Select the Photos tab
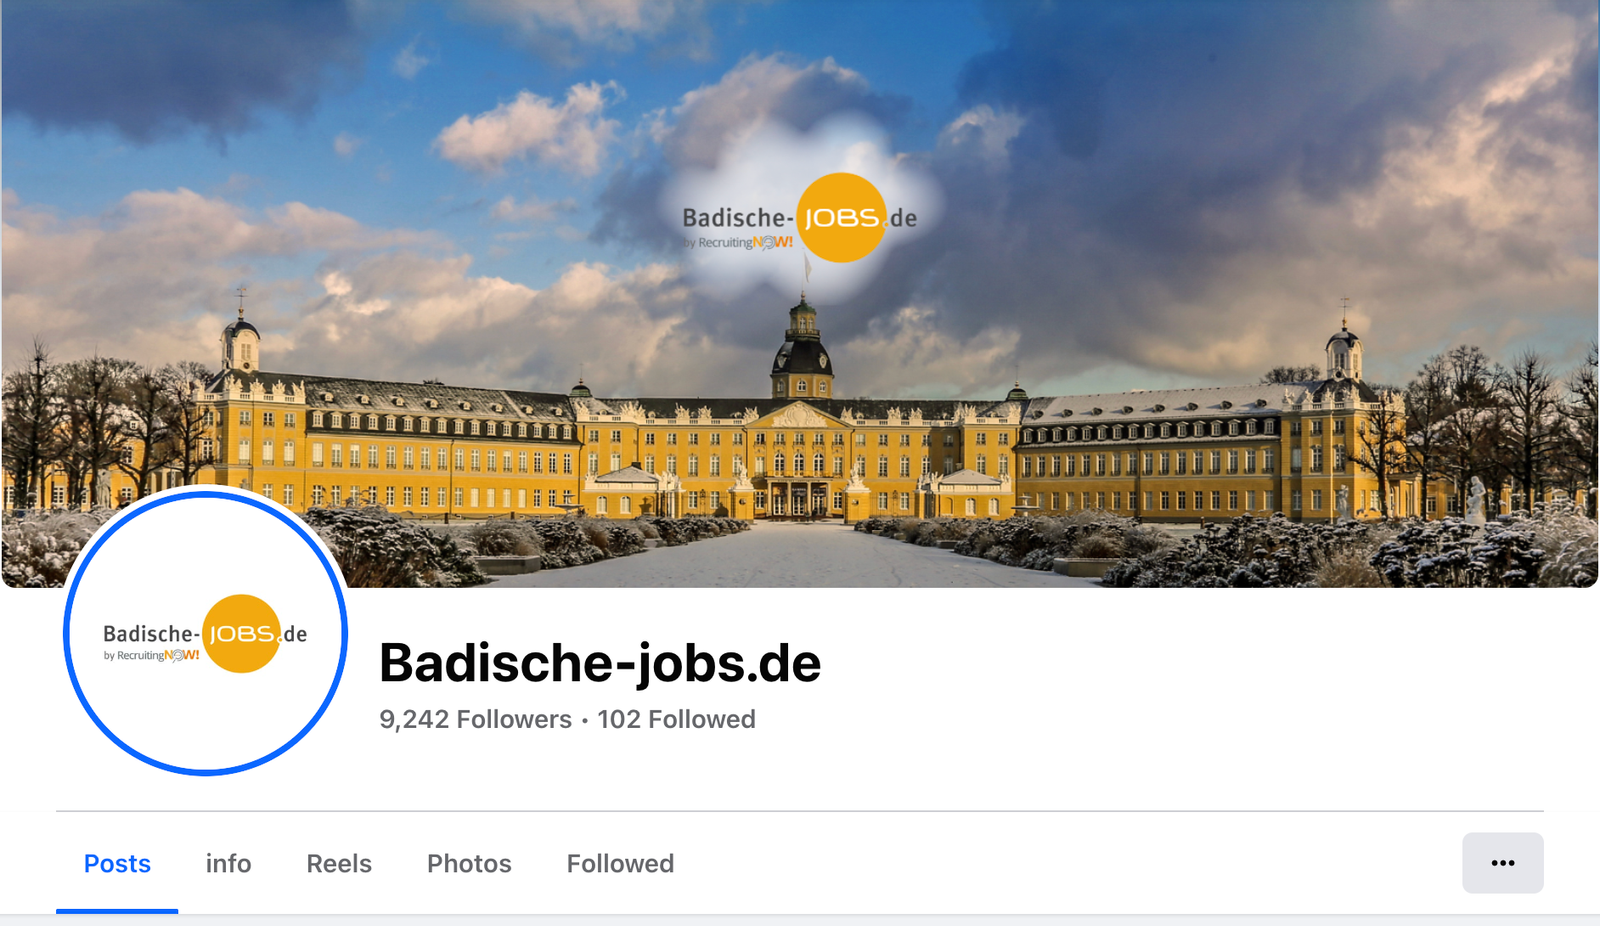The width and height of the screenshot is (1600, 926). [469, 863]
